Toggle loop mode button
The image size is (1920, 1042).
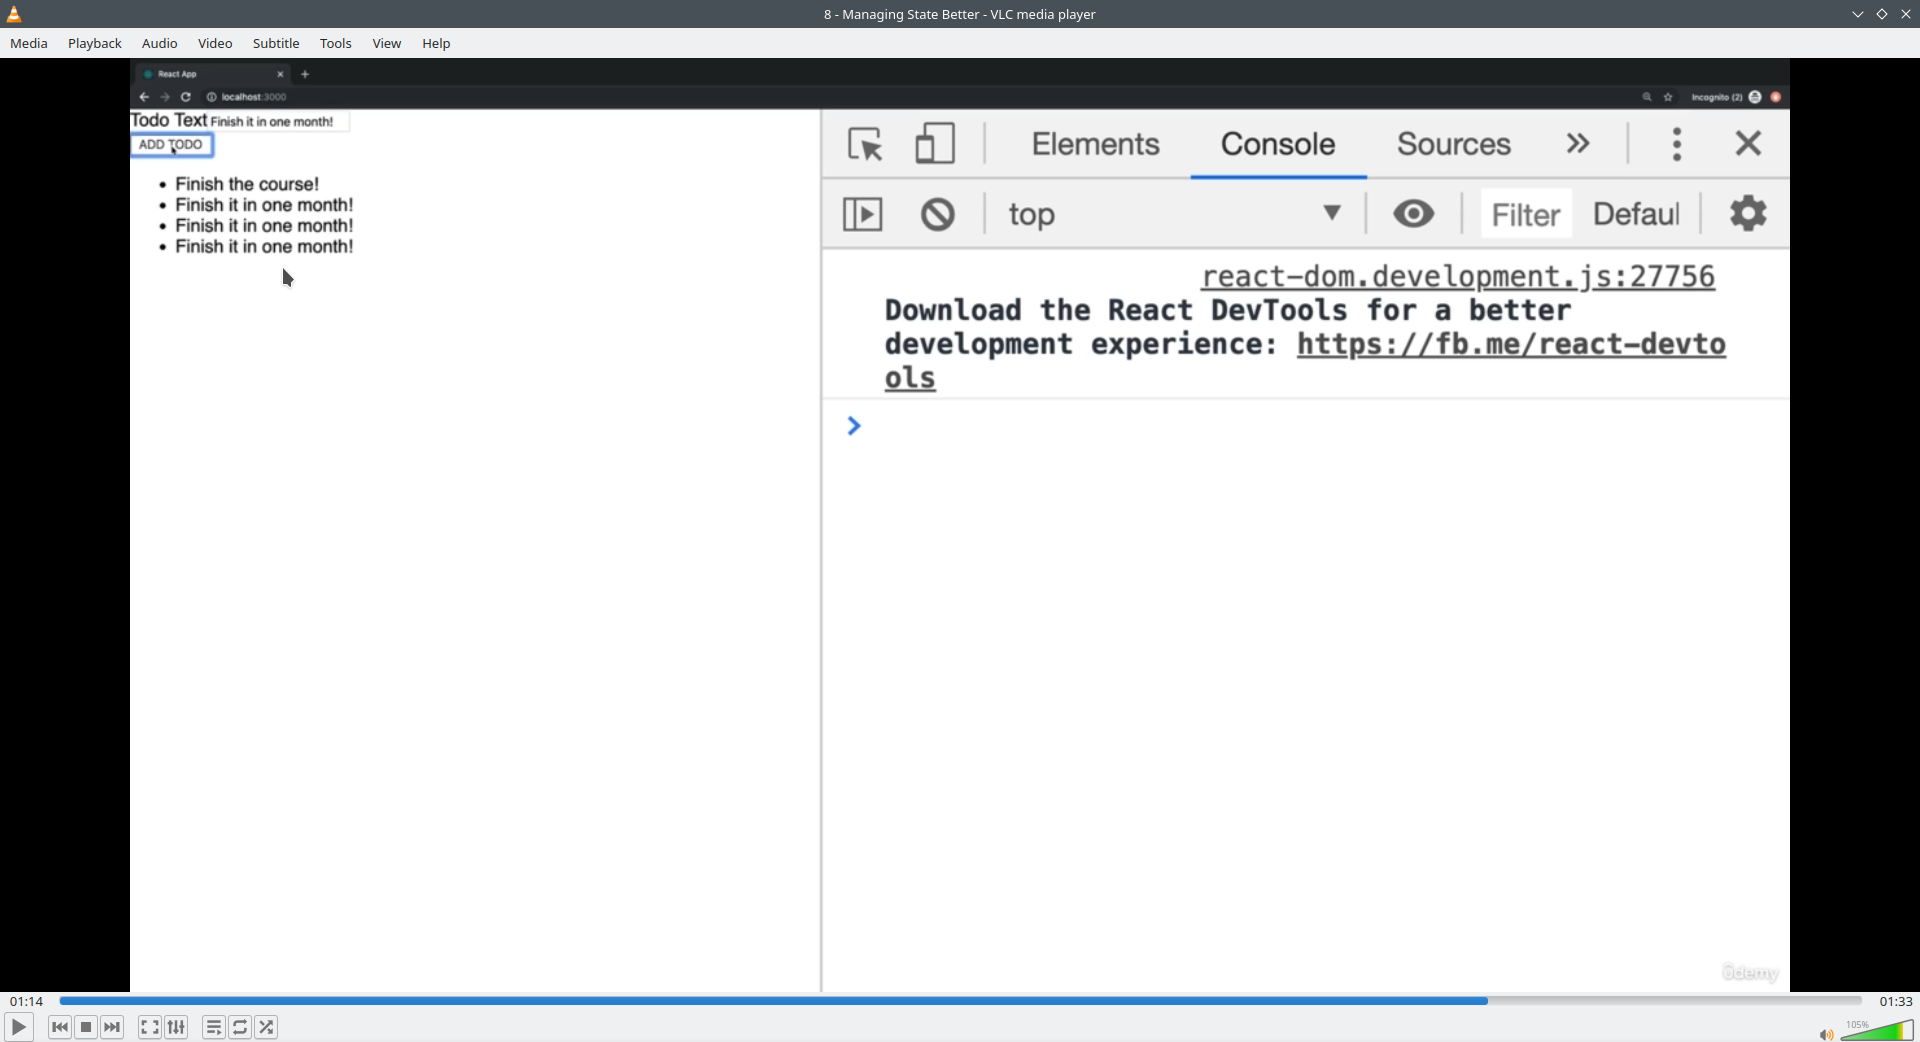click(x=240, y=1027)
